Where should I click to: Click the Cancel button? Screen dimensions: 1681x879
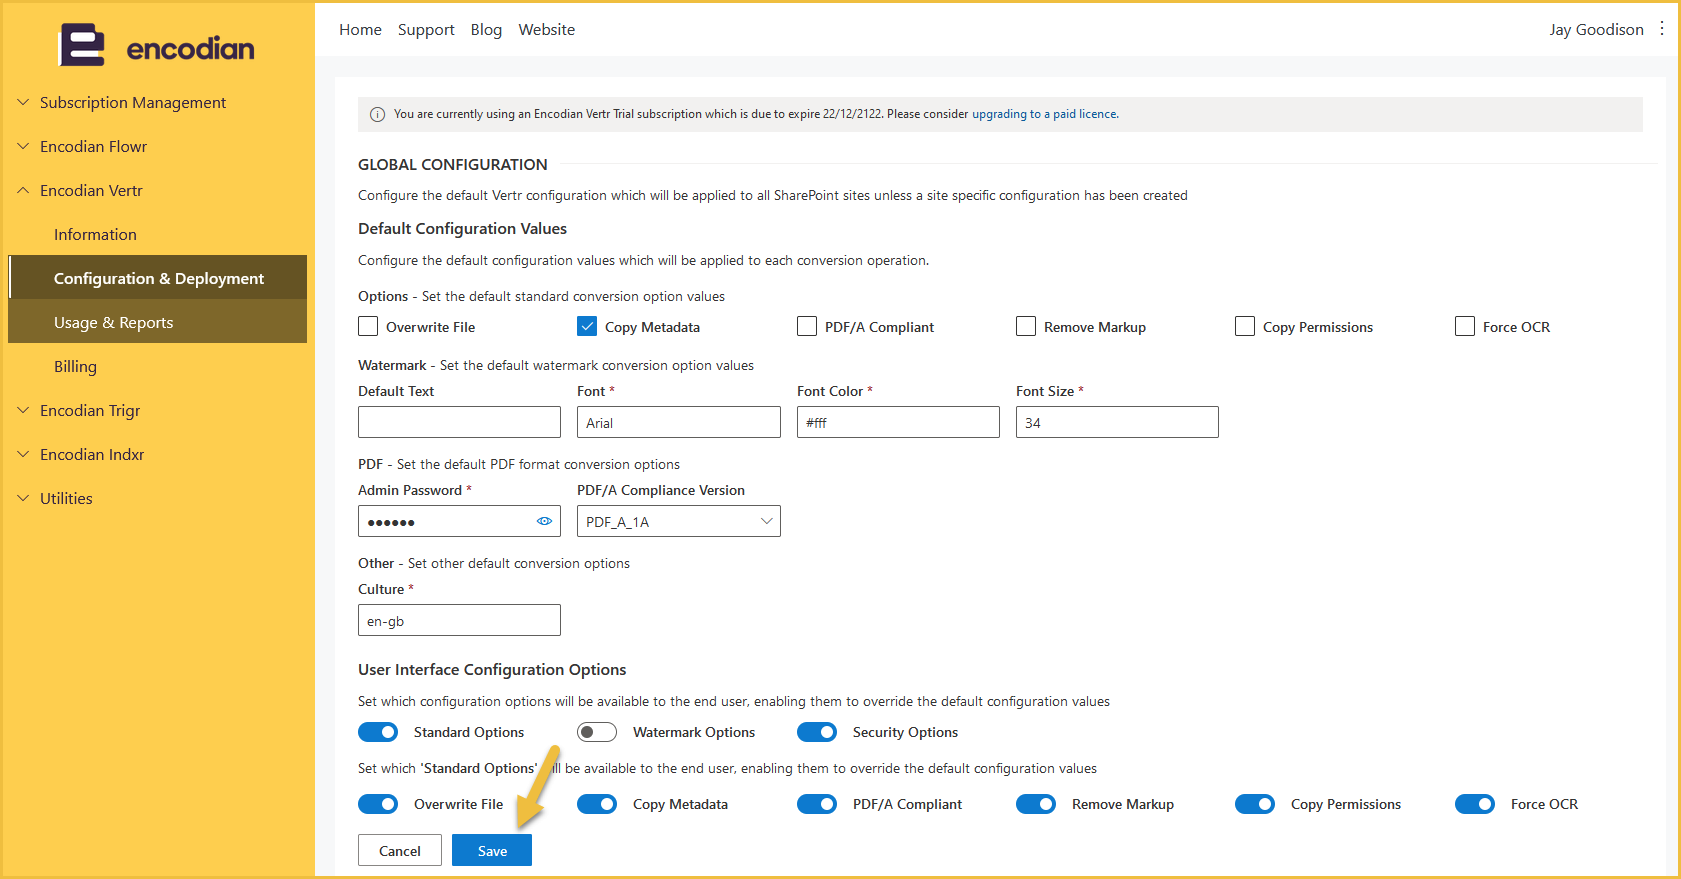(x=400, y=850)
